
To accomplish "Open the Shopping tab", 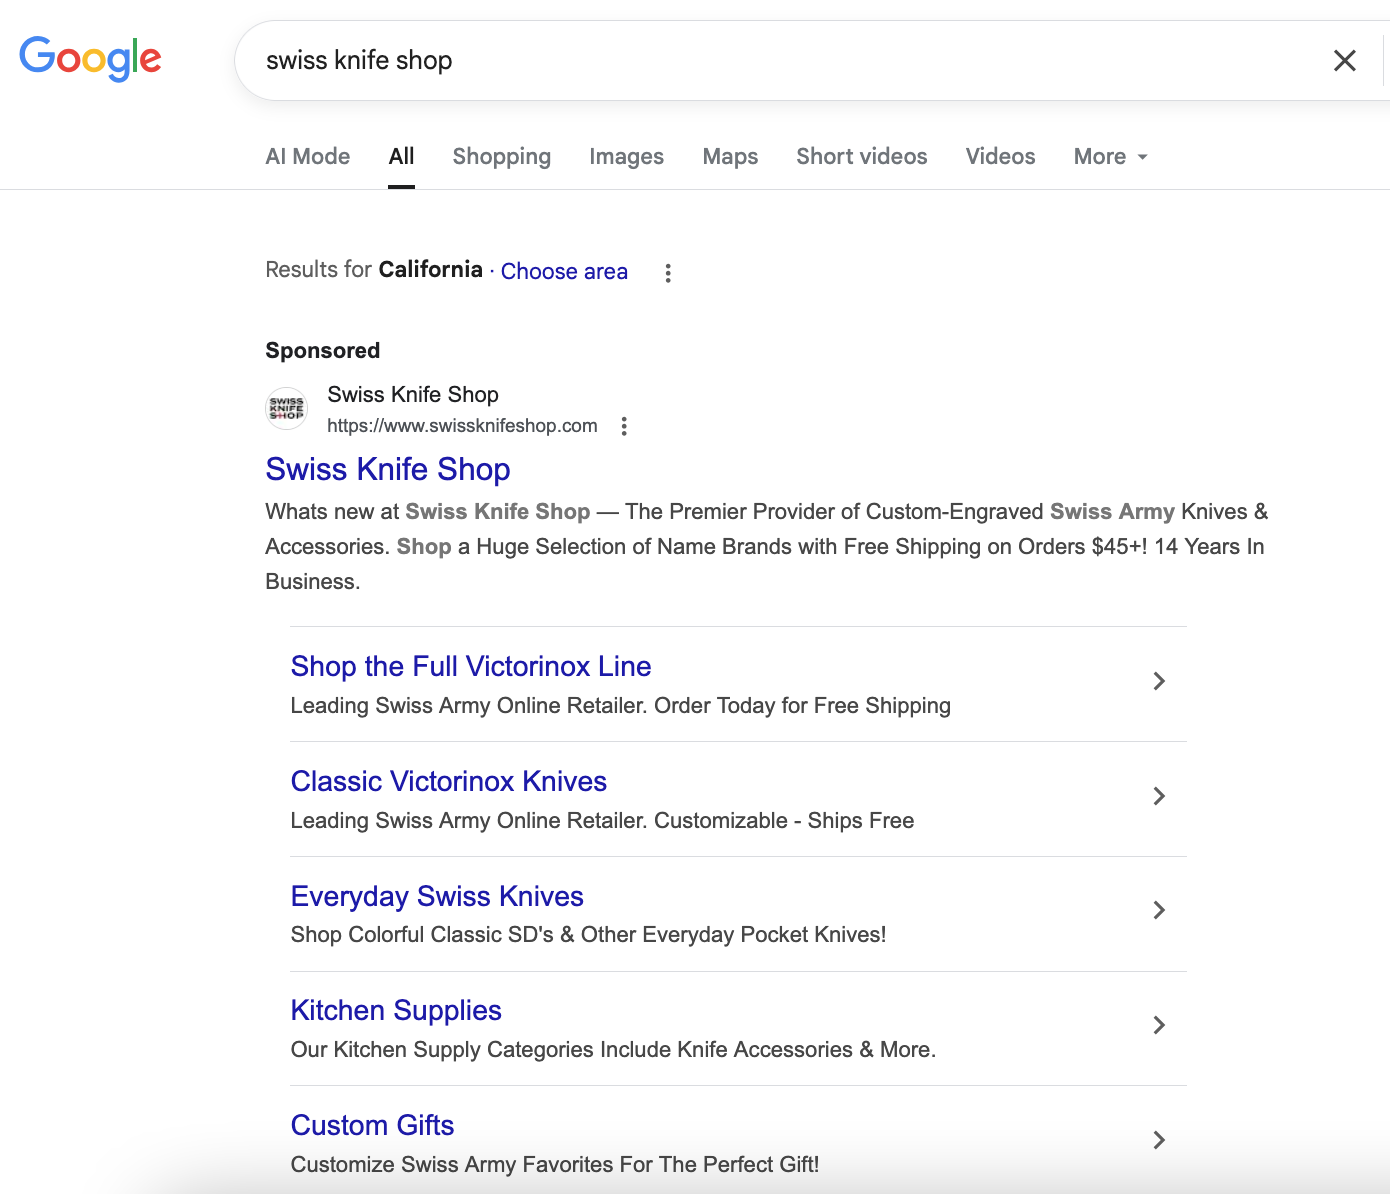I will 502,156.
